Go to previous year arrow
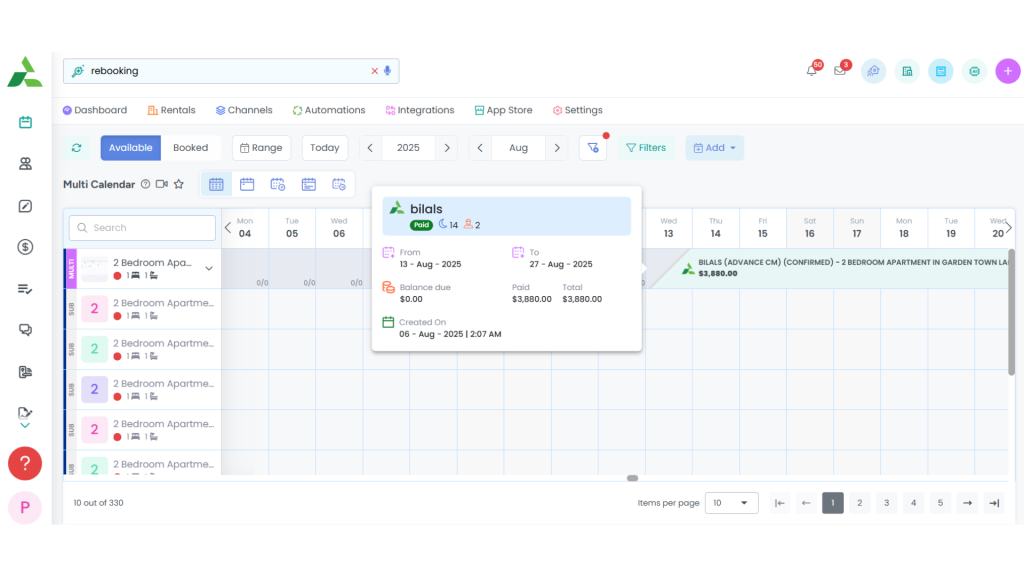The width and height of the screenshot is (1024, 576). (x=370, y=148)
